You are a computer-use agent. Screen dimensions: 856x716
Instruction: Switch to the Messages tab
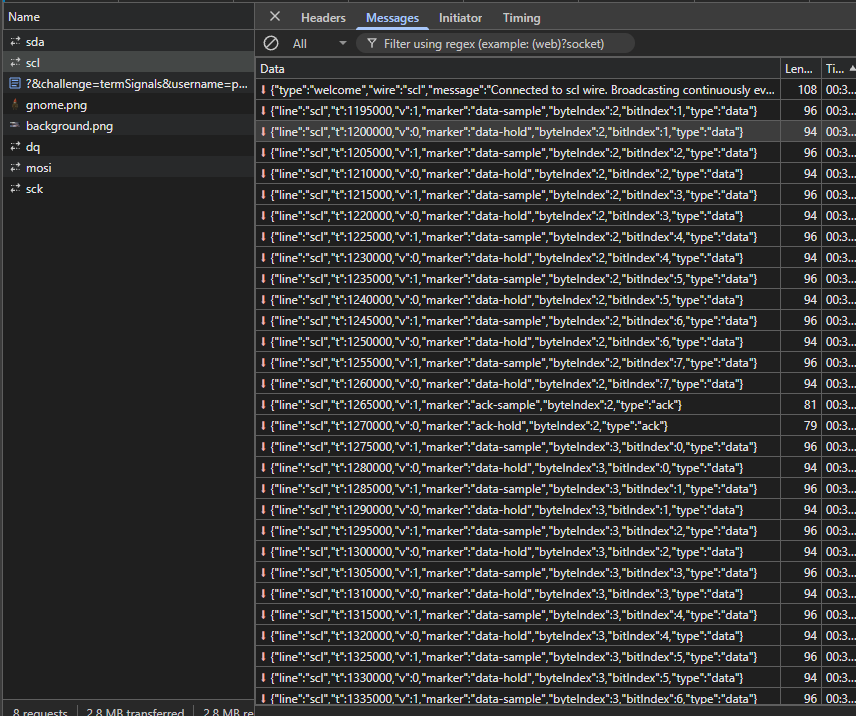click(x=393, y=18)
